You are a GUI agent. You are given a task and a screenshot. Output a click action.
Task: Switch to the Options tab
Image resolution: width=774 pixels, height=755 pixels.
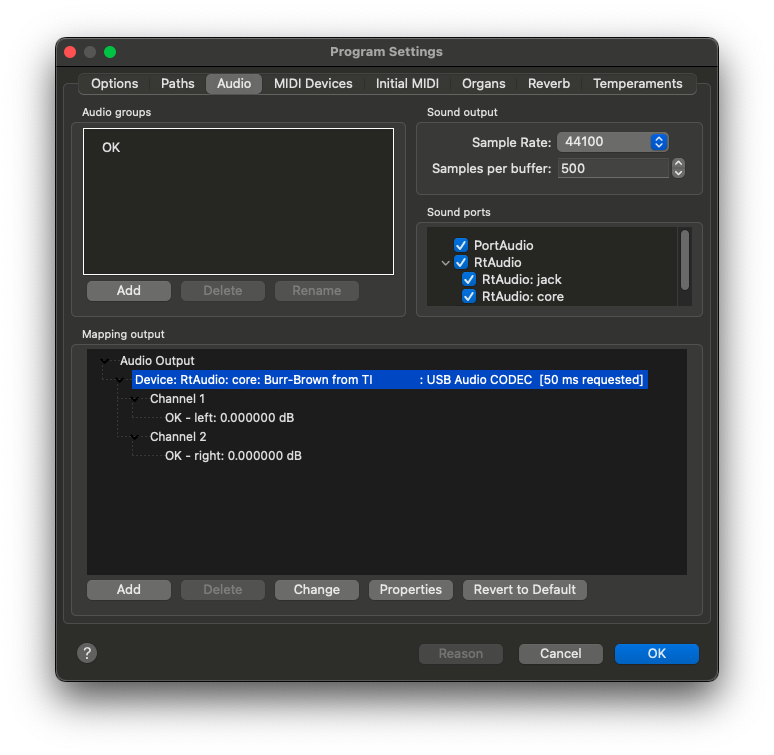tap(115, 83)
